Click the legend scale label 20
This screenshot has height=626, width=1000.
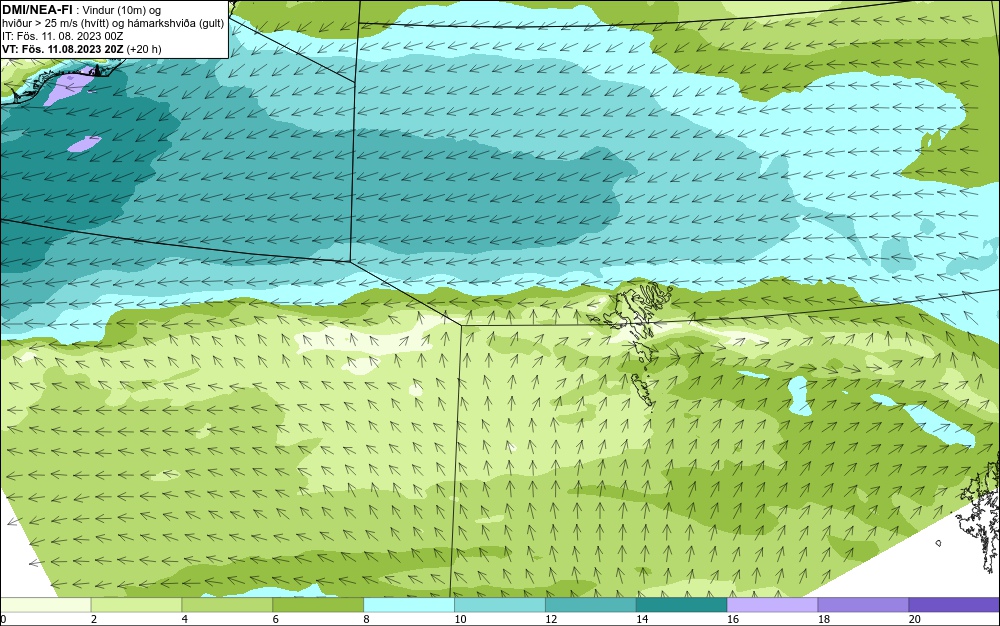[x=915, y=619]
